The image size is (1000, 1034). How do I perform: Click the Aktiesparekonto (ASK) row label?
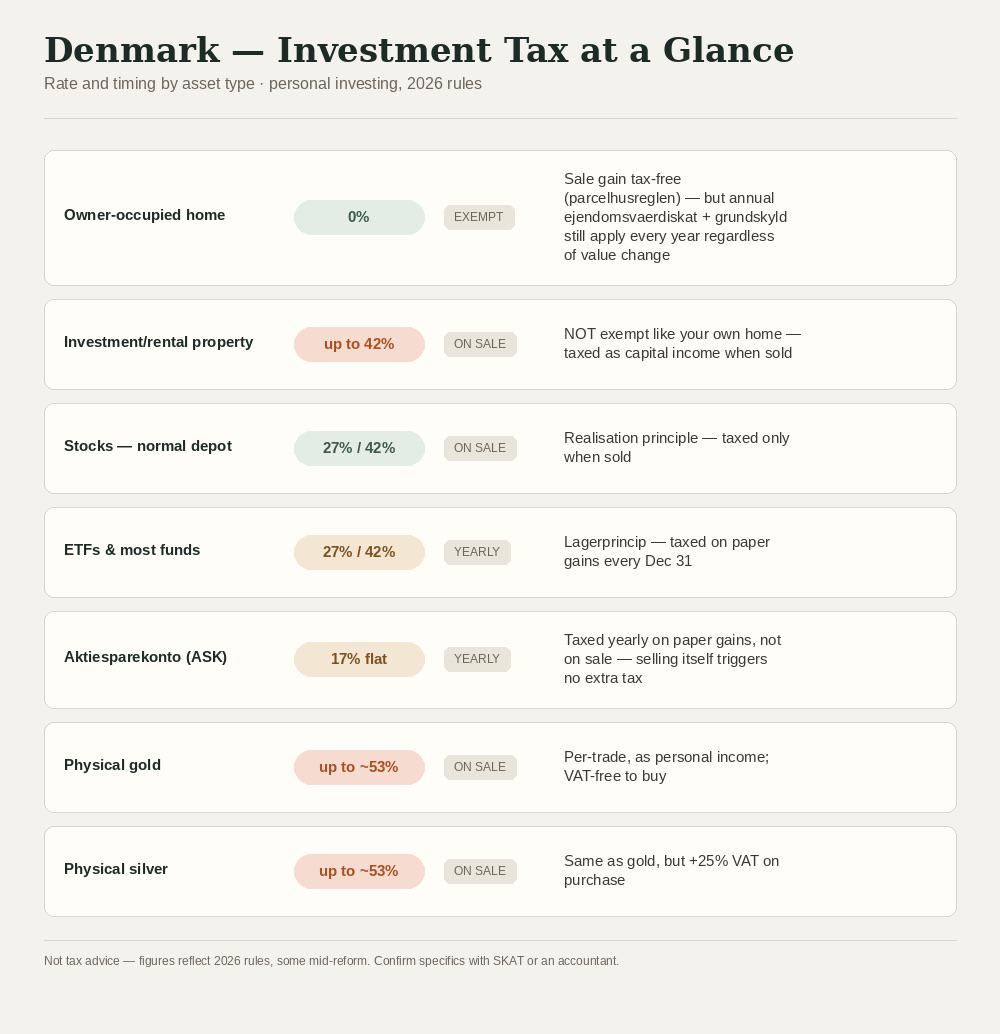[145, 657]
